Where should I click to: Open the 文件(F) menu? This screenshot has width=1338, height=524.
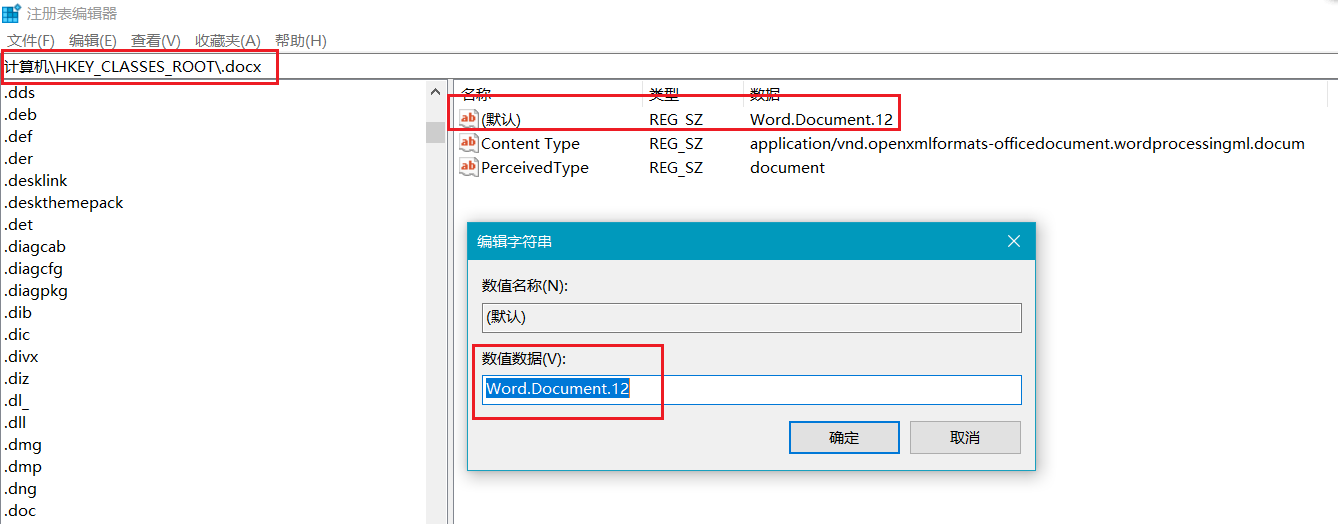(31, 41)
